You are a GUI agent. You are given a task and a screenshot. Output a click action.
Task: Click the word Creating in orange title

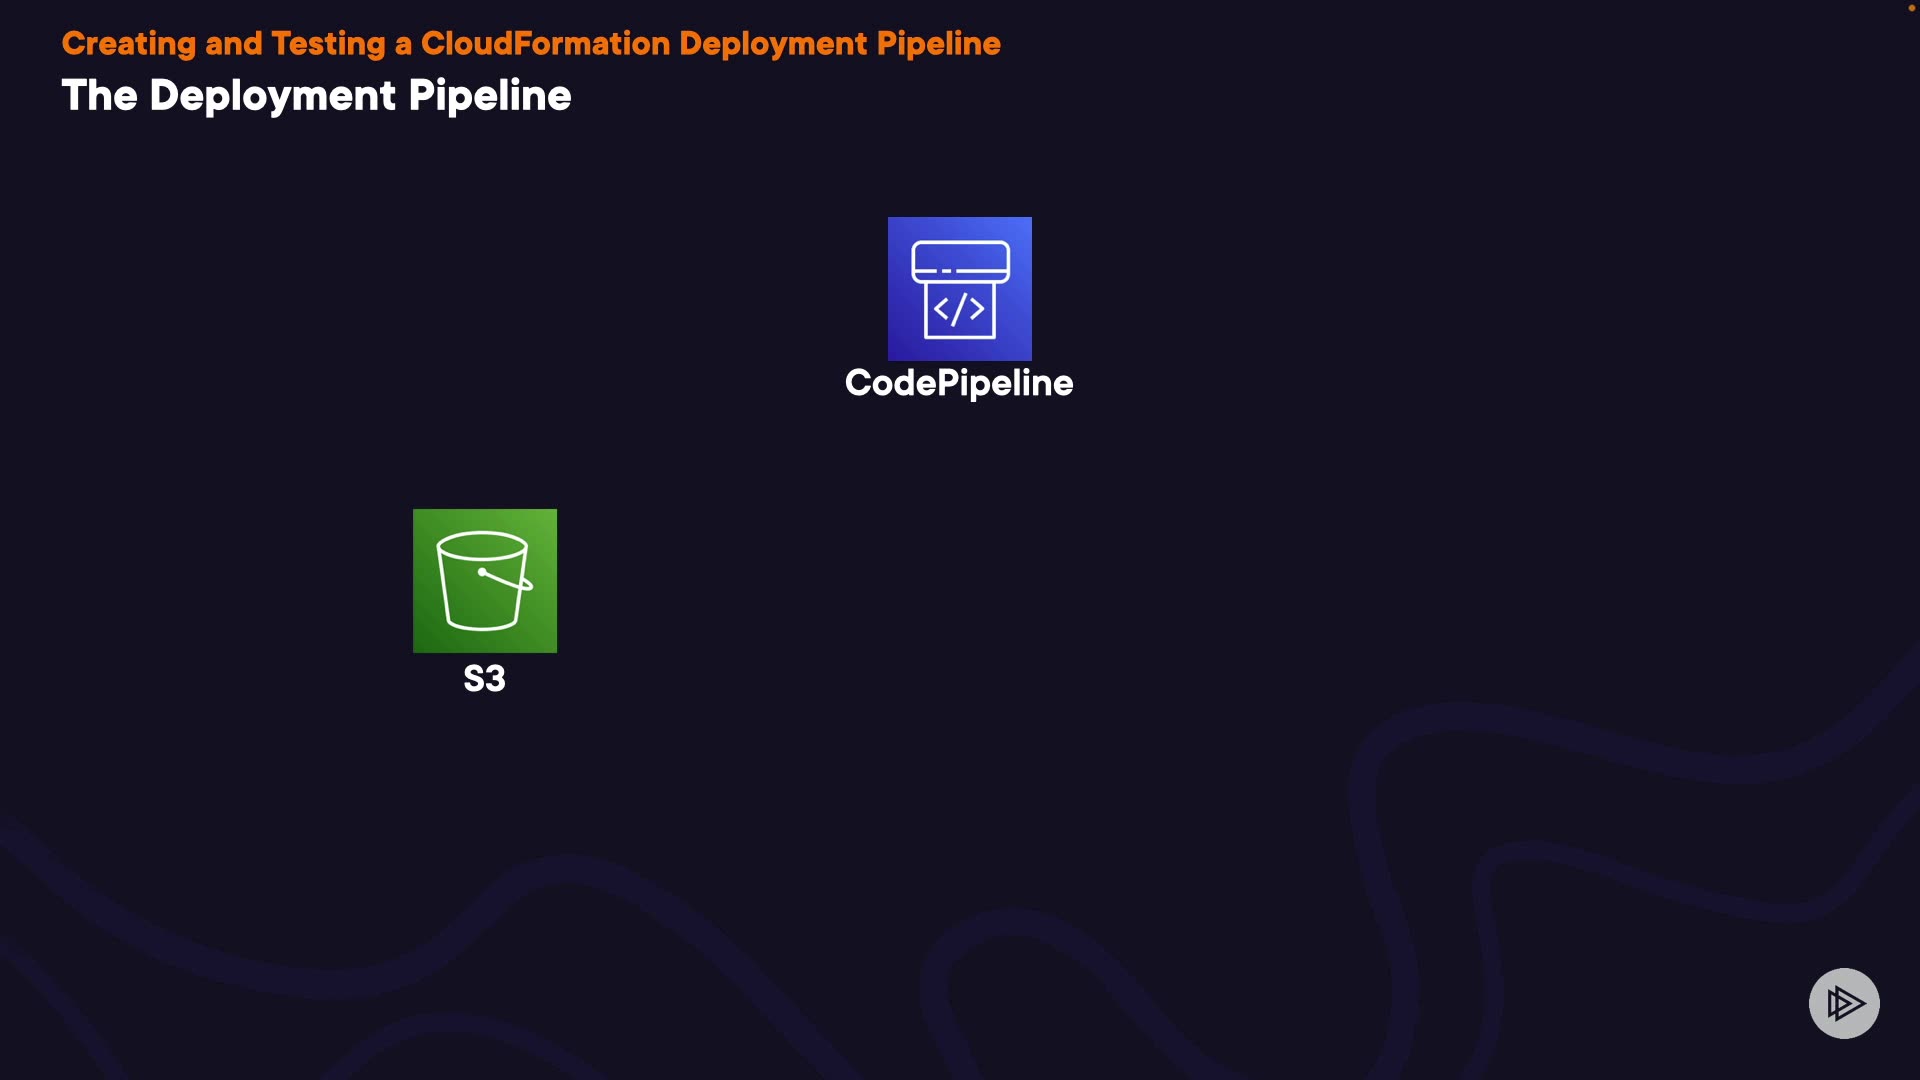click(129, 44)
